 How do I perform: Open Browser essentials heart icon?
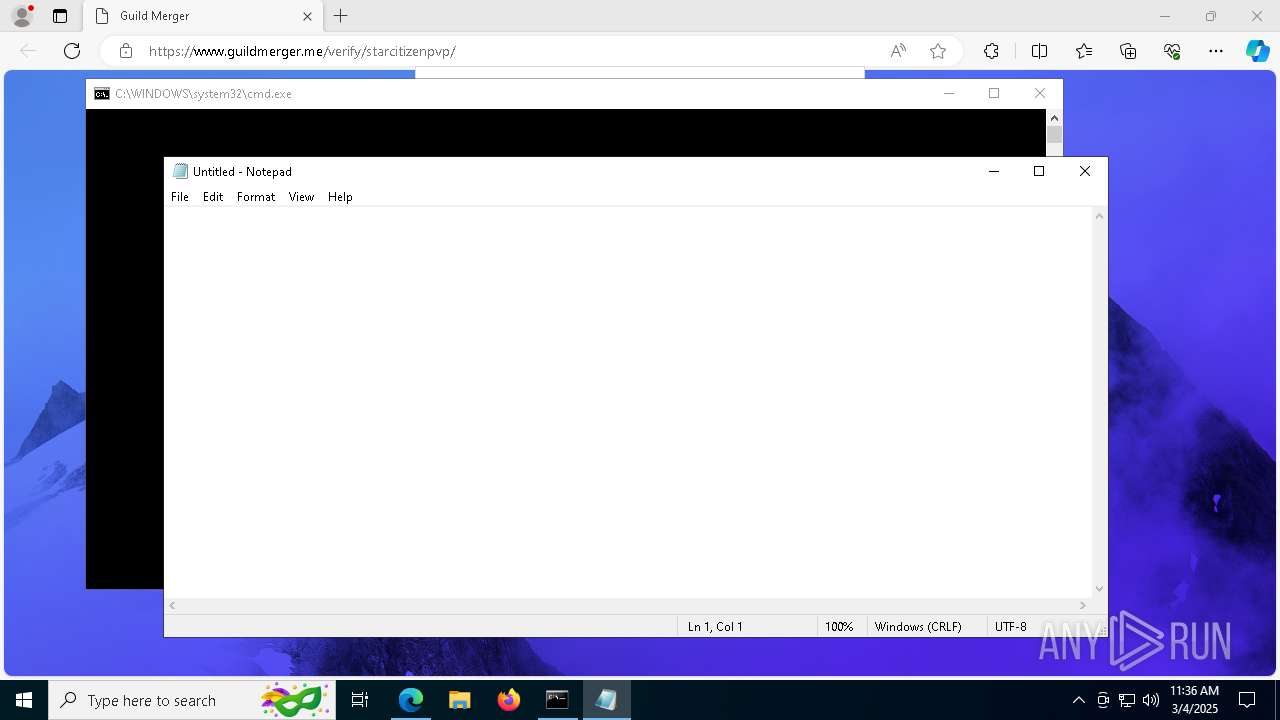[x=1172, y=51]
